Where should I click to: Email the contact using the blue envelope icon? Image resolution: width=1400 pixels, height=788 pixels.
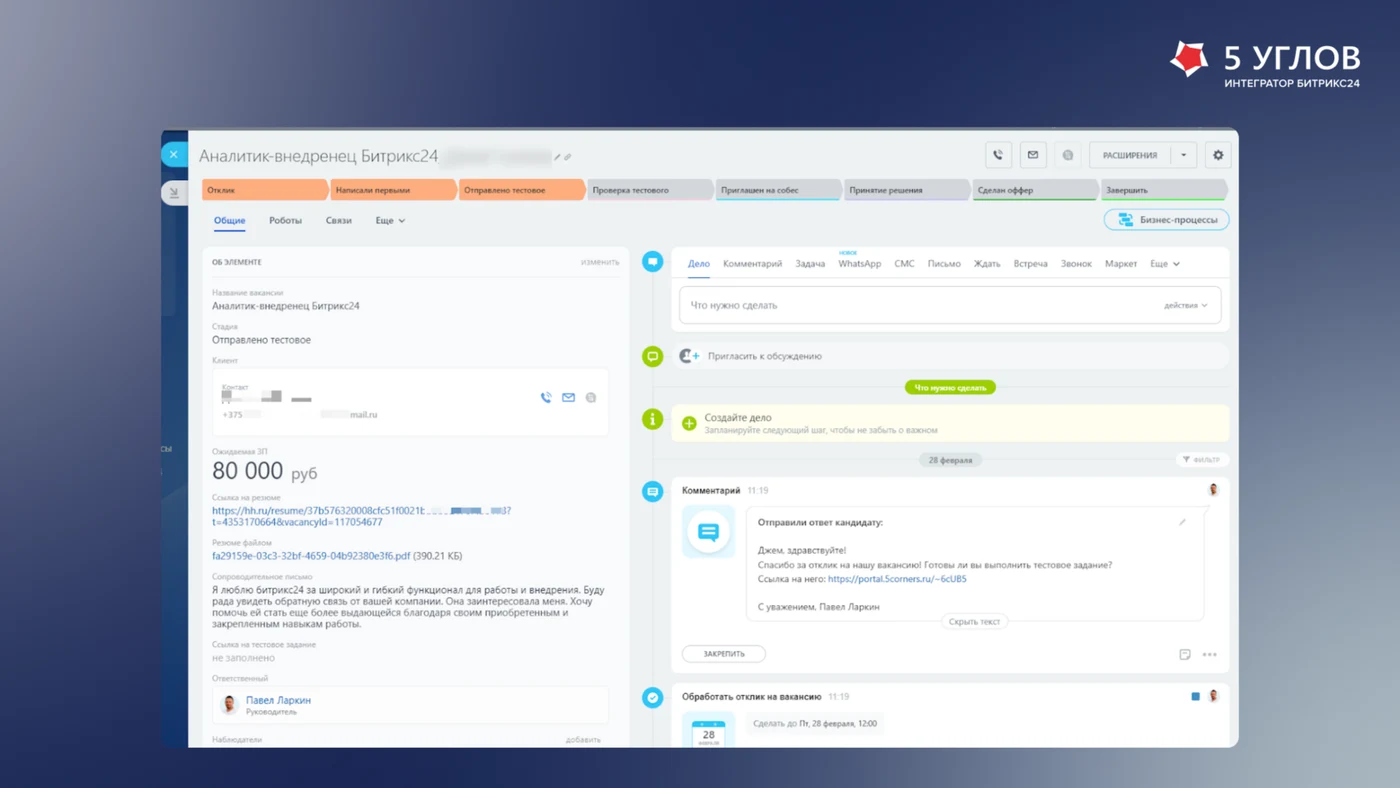pos(568,397)
